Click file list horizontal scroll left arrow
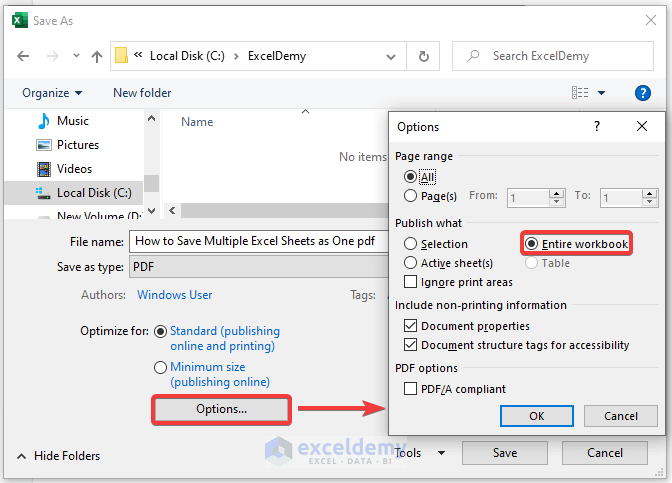672x483 pixels. coord(172,210)
